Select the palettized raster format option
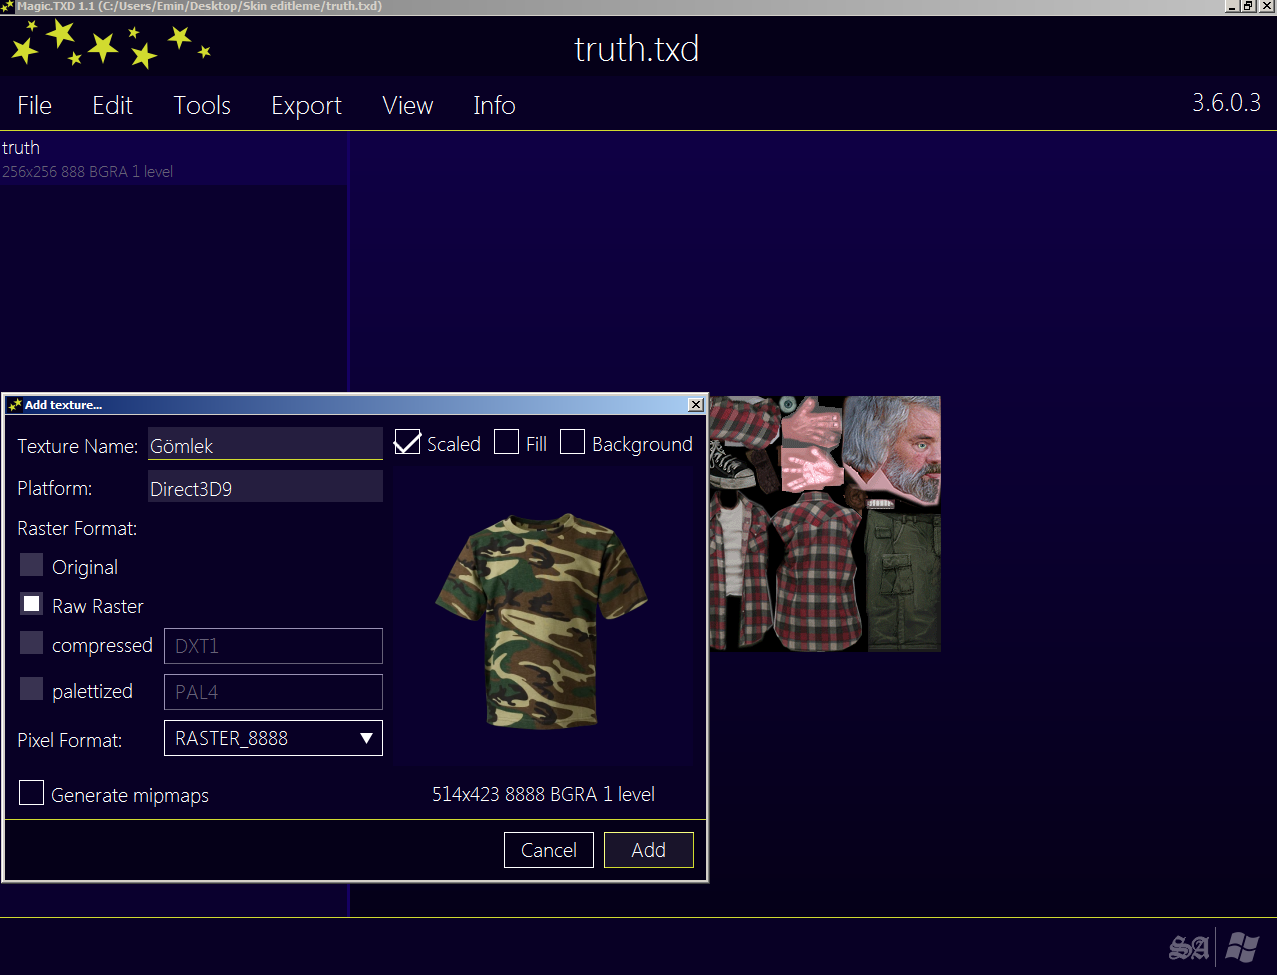This screenshot has width=1277, height=975. click(32, 689)
